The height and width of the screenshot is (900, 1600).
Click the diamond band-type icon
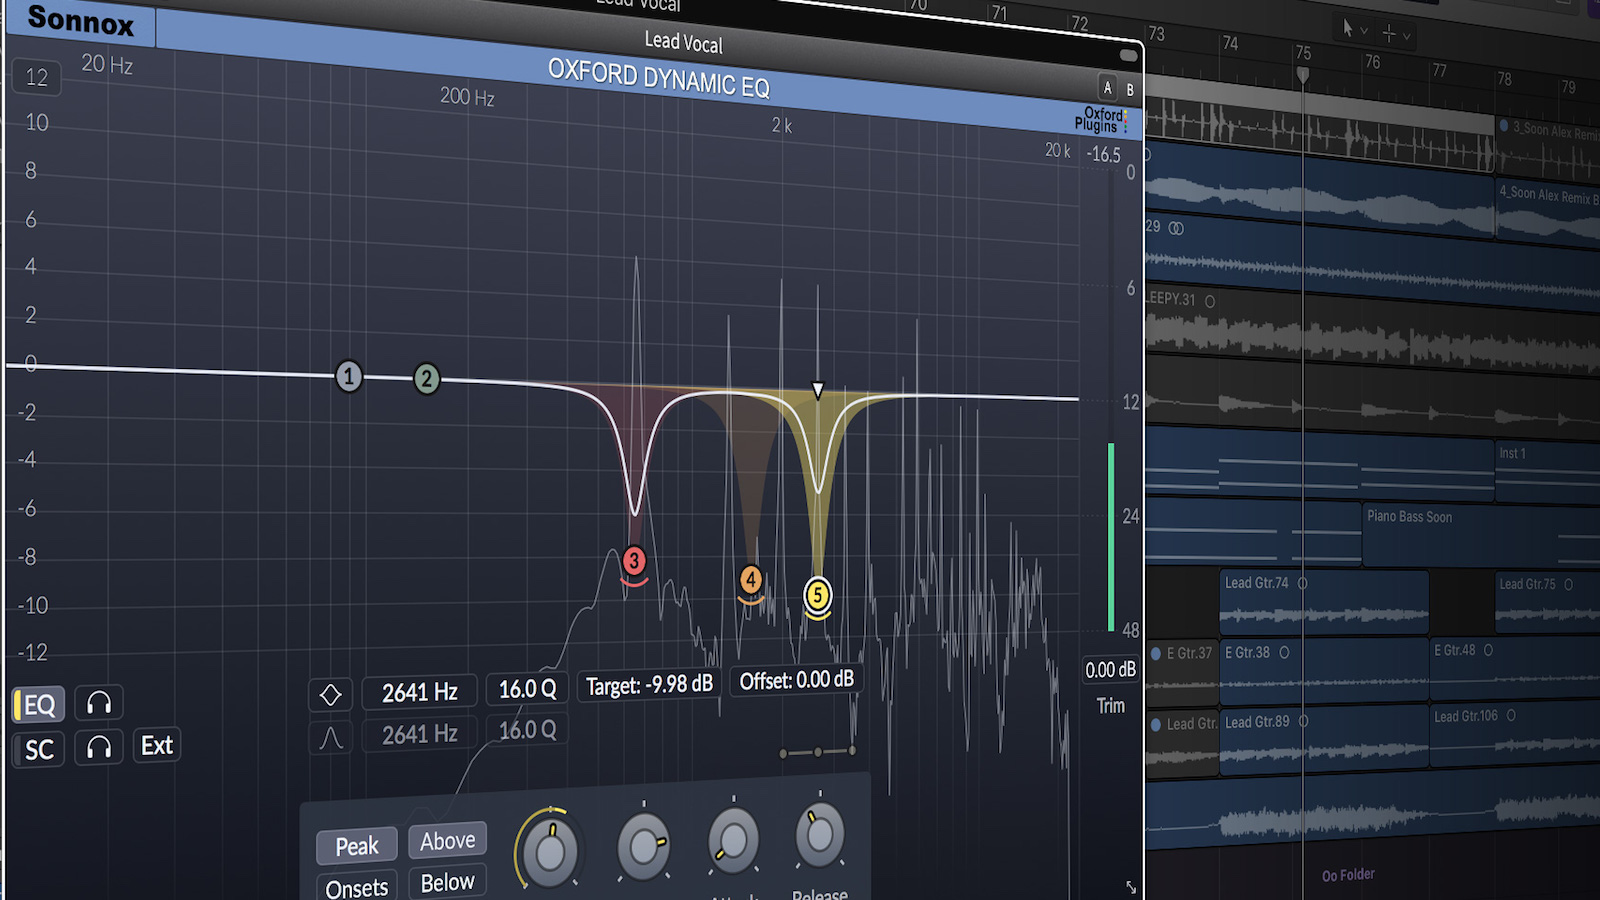tap(331, 694)
